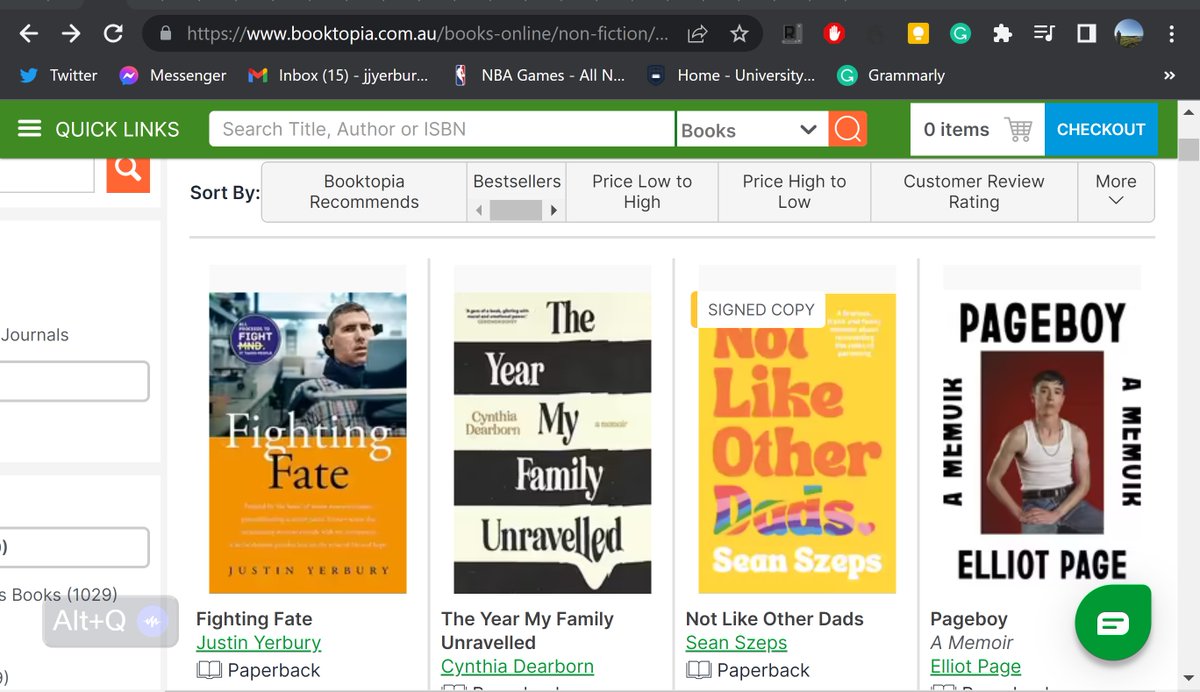Open the Messenger bookmark

point(173,75)
